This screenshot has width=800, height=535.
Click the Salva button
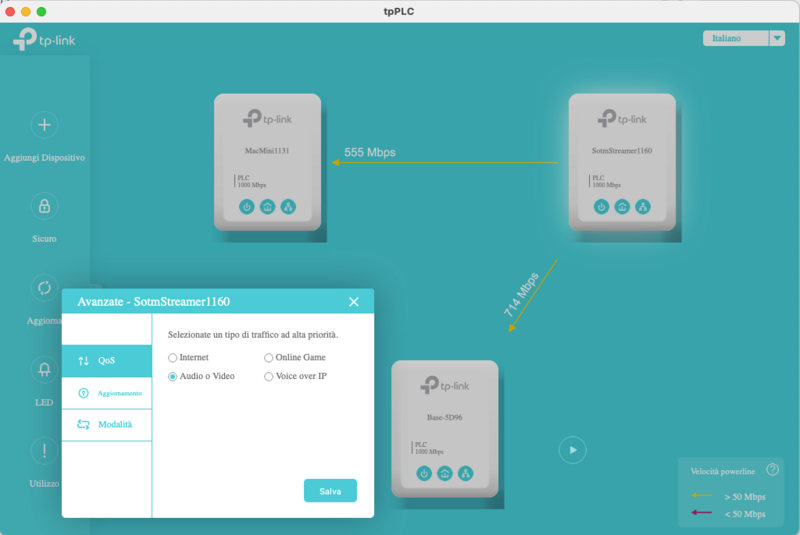click(x=330, y=491)
